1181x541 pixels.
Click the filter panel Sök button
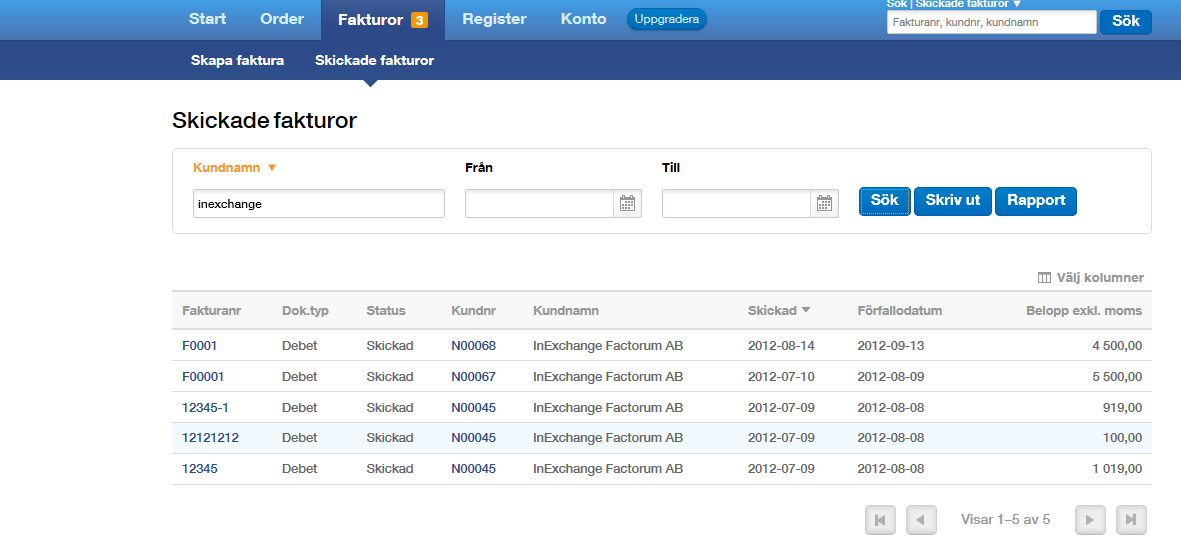click(x=885, y=201)
